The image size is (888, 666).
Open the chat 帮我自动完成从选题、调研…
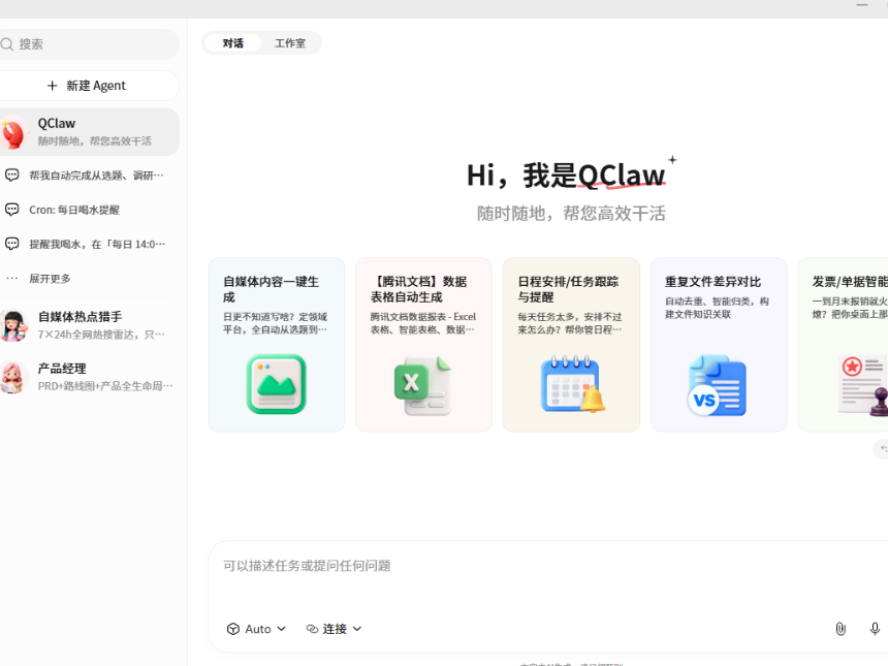point(89,176)
